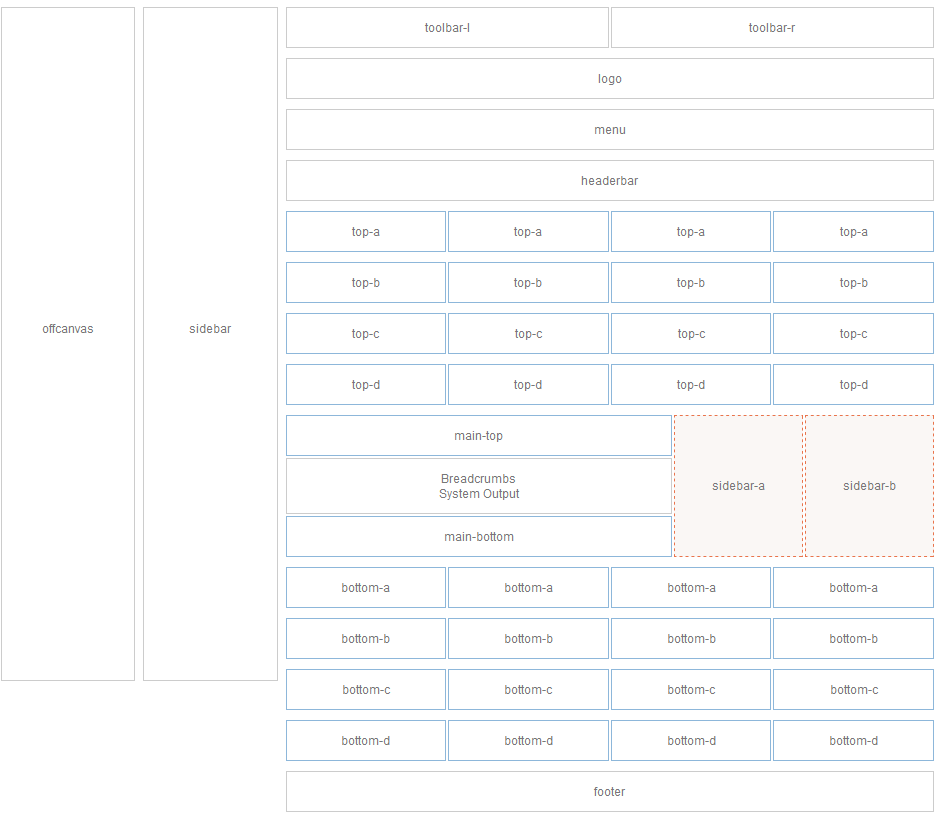
Task: Select the dashed sidebar-b box
Action: click(869, 486)
